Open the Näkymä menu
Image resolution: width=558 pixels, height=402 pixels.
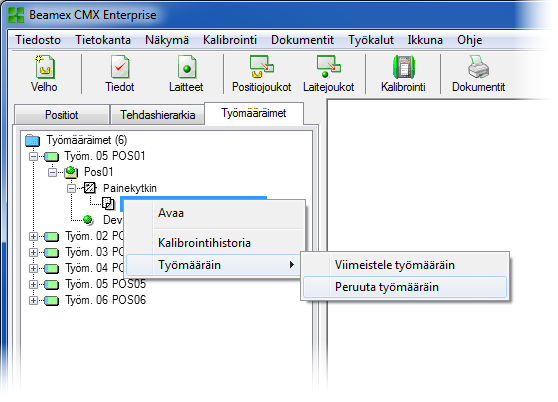167,40
